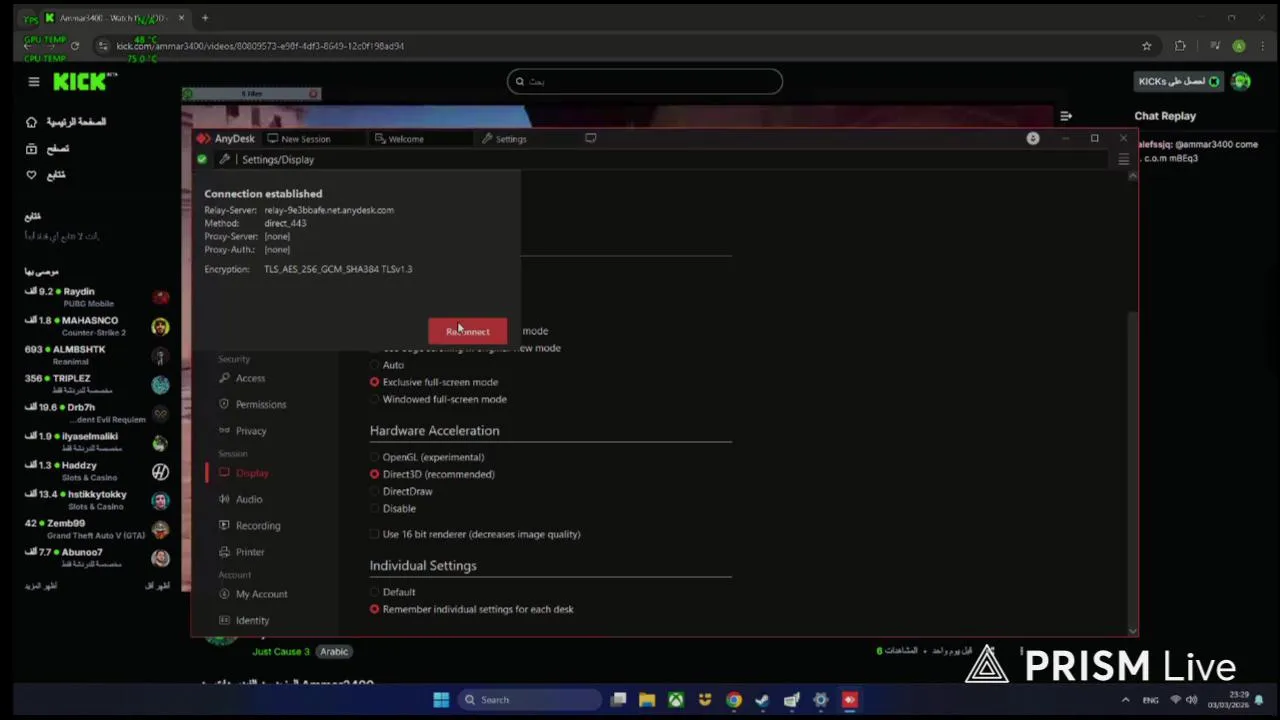Viewport: 1280px width, 720px height.
Task: Click the AnyDesk monitor icon after Settings tab
Action: [590, 138]
